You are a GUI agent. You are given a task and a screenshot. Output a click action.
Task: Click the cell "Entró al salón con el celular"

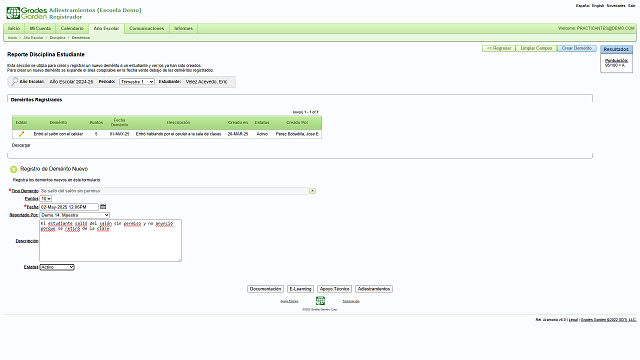(58, 134)
